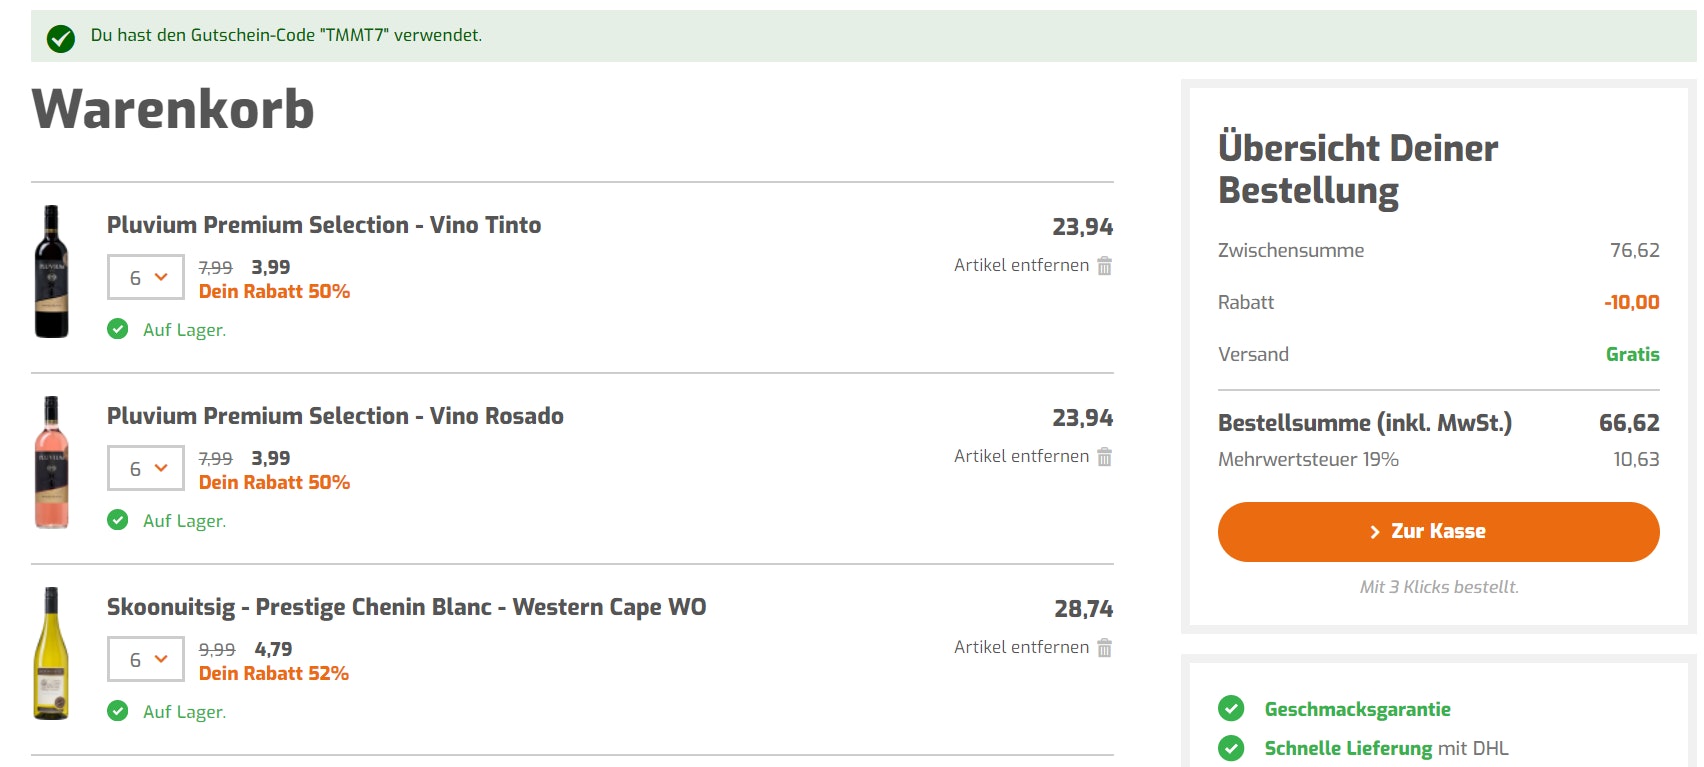Viewport: 1704px width, 767px height.
Task: Click the Geschmacksgarantie link
Action: [1357, 709]
